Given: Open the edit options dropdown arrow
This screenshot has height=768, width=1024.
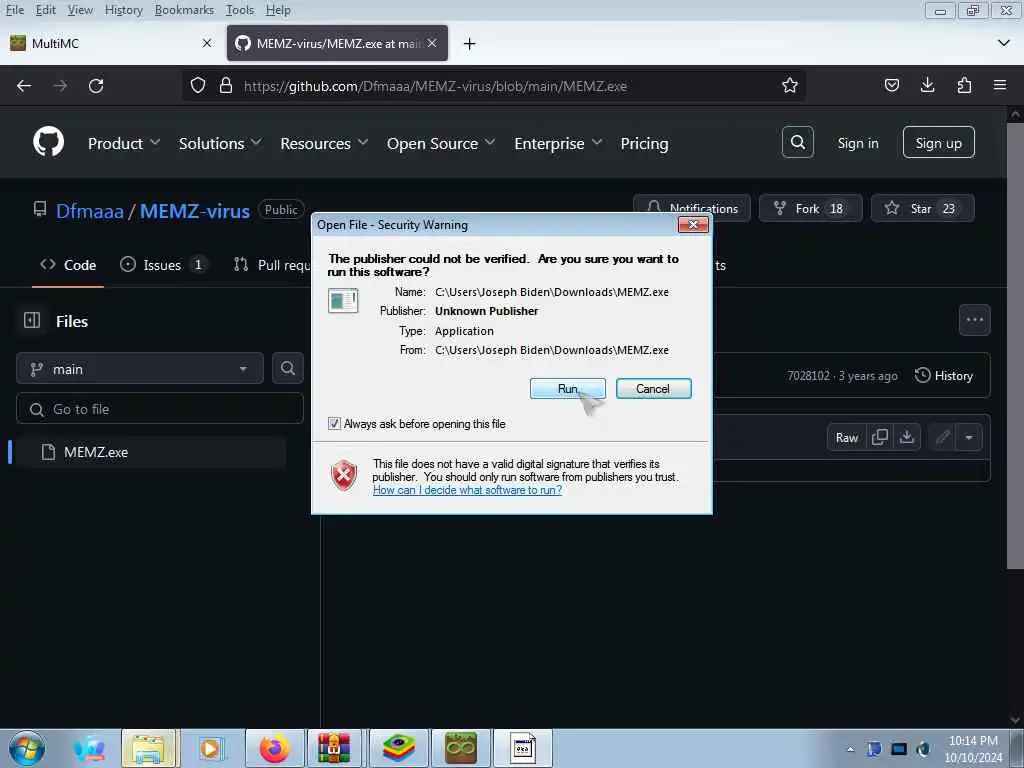Looking at the screenshot, I should click(x=969, y=437).
